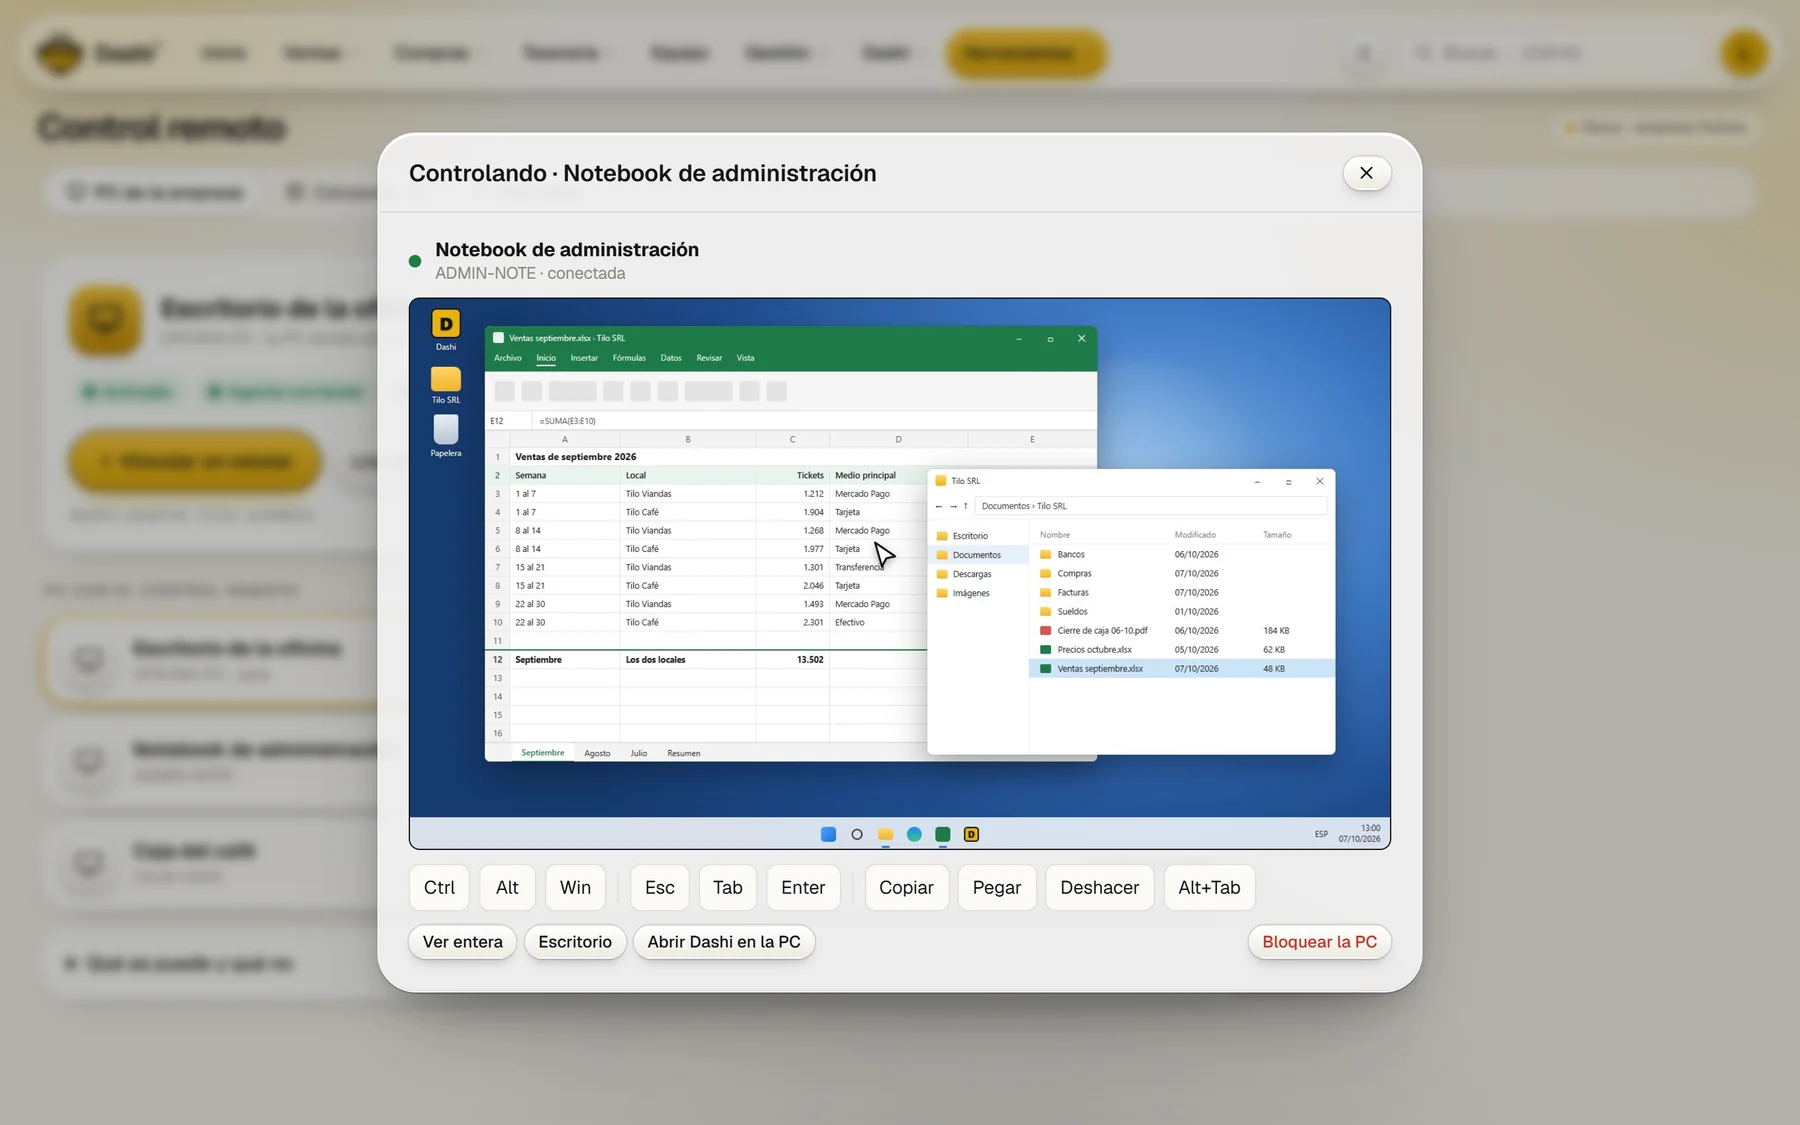Go back in the Tilo SRL explorer window
The width and height of the screenshot is (1800, 1125).
938,506
